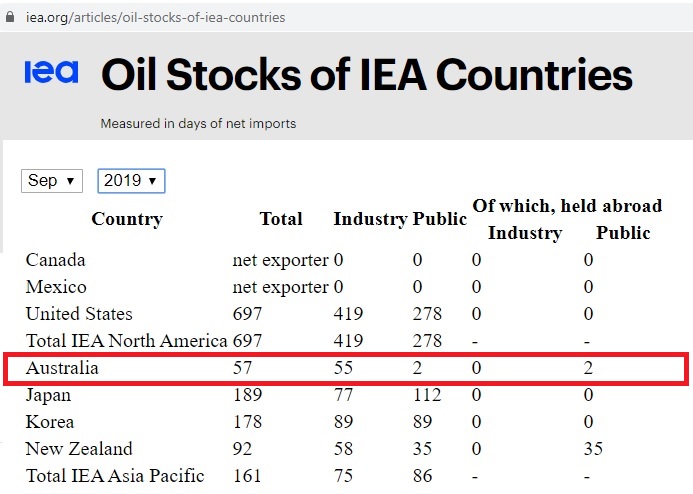Click Asia Pacific industry value 75
The image size is (693, 494).
pyautogui.click(x=343, y=475)
